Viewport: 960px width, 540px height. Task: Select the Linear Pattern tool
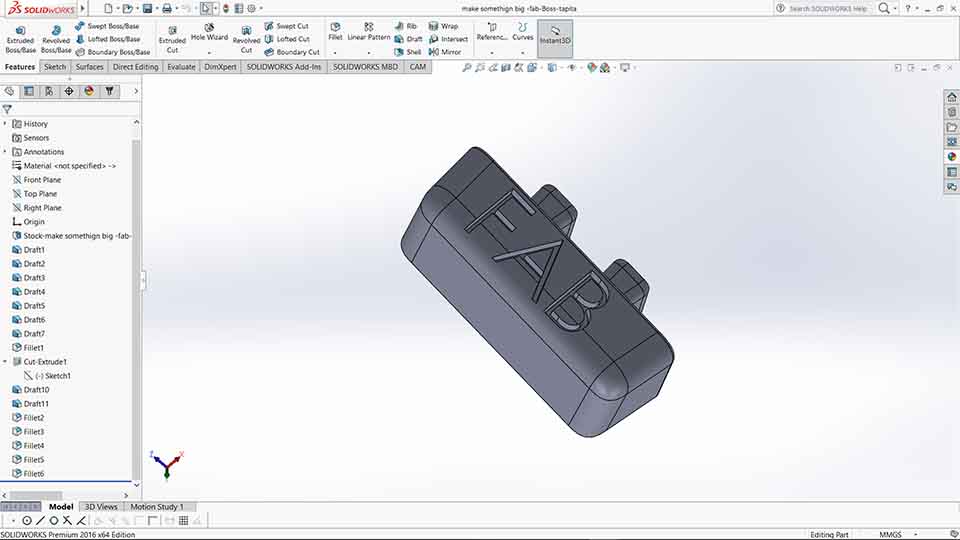pyautogui.click(x=369, y=32)
